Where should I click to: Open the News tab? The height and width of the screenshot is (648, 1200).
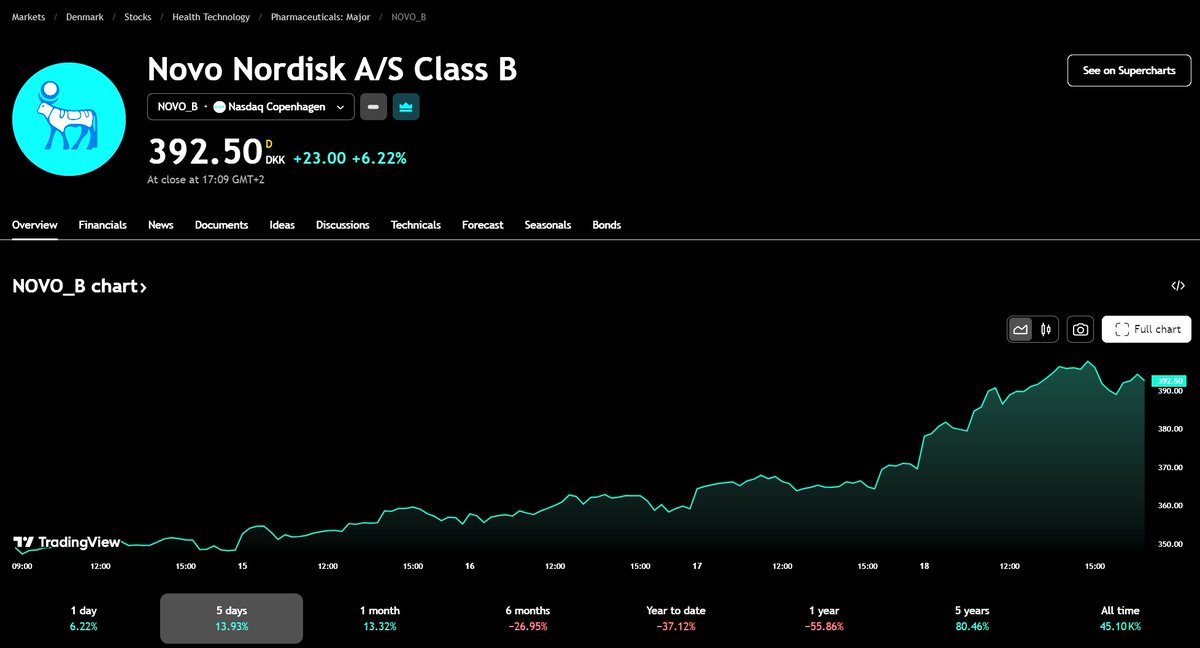161,225
